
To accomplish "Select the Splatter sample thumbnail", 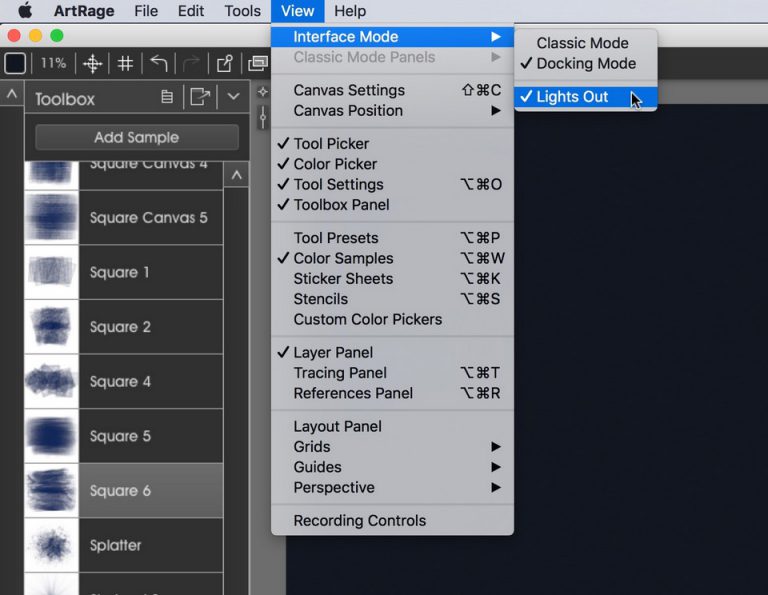I will (51, 545).
